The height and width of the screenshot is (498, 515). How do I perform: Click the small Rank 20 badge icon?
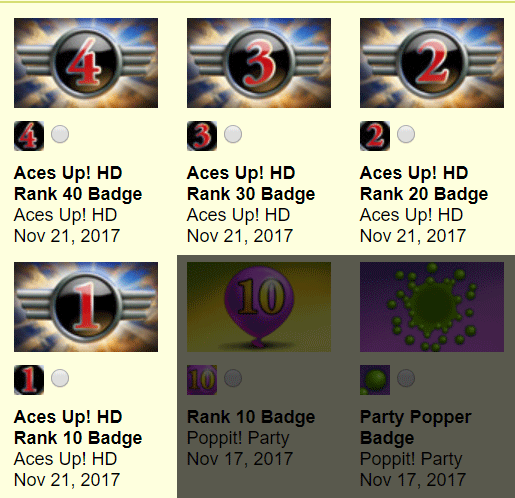pyautogui.click(x=375, y=136)
